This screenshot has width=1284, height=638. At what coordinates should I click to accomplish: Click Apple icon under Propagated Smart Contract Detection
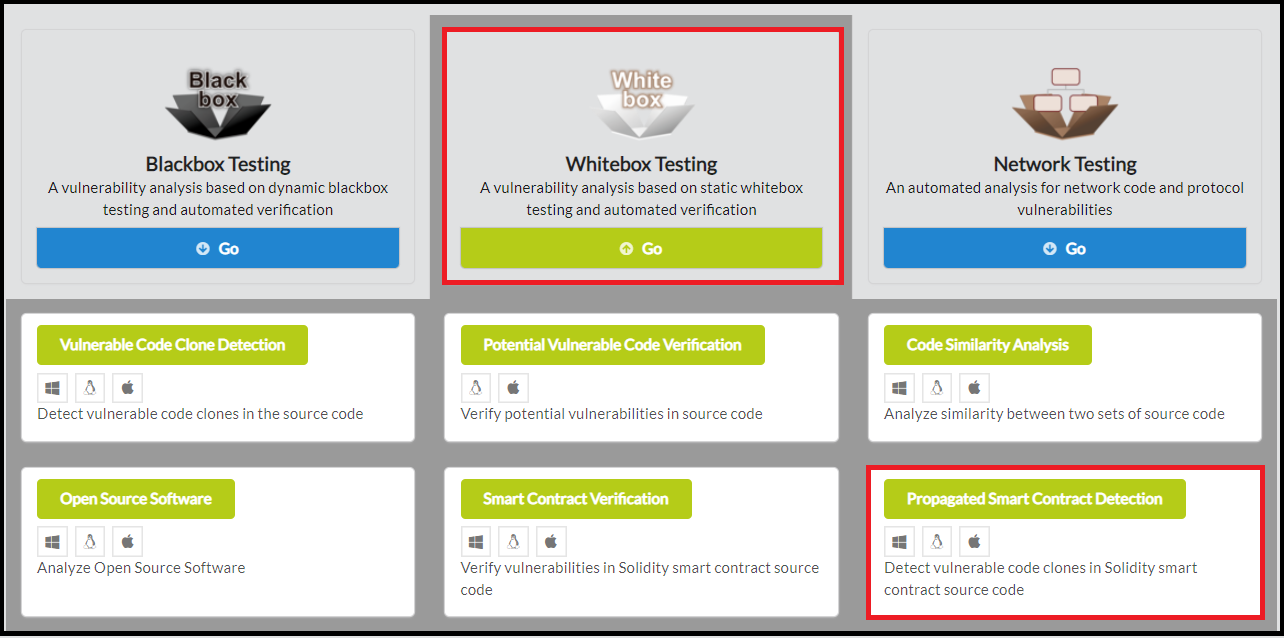pos(974,542)
